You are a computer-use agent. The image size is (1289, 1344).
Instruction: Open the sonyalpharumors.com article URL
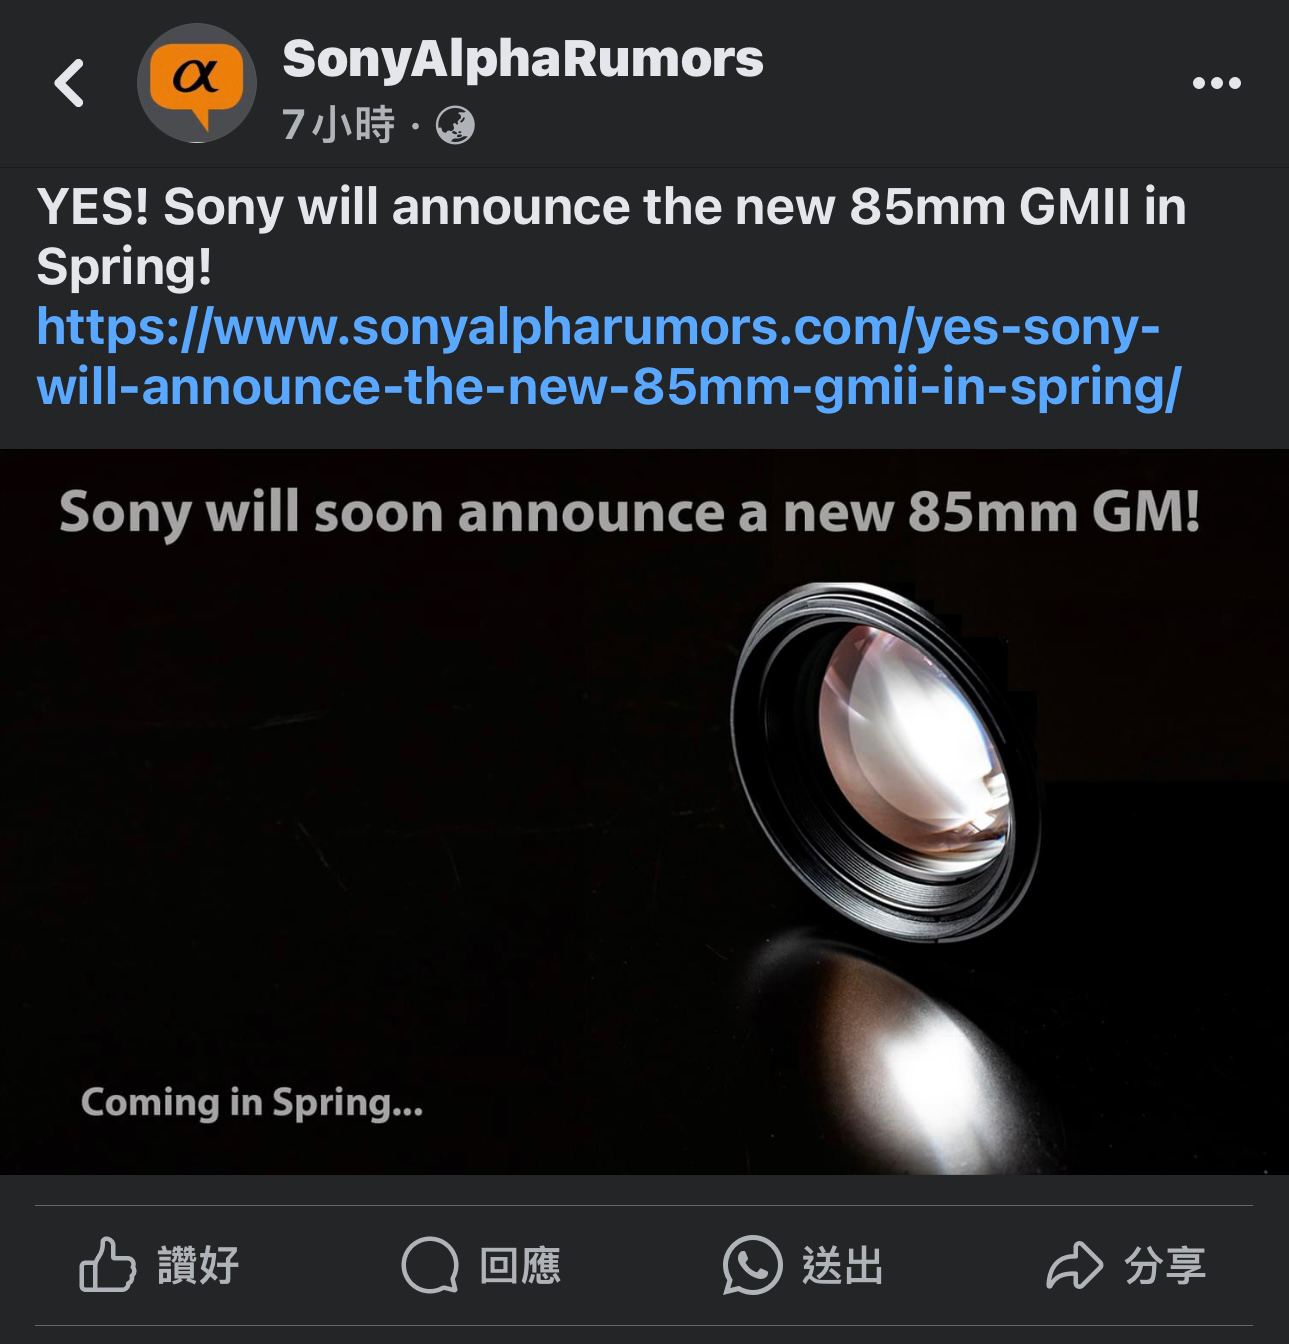point(608,357)
